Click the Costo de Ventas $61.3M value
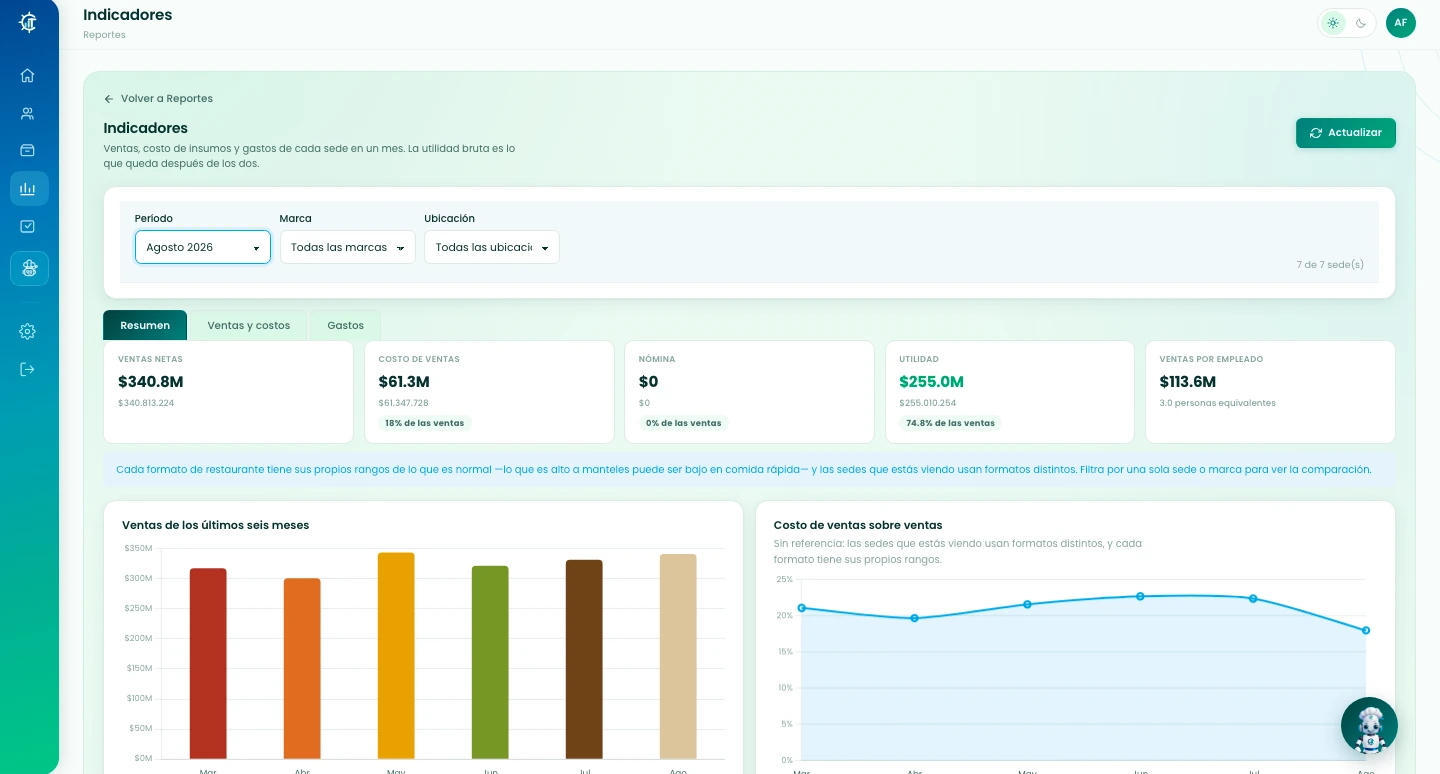 click(x=404, y=381)
